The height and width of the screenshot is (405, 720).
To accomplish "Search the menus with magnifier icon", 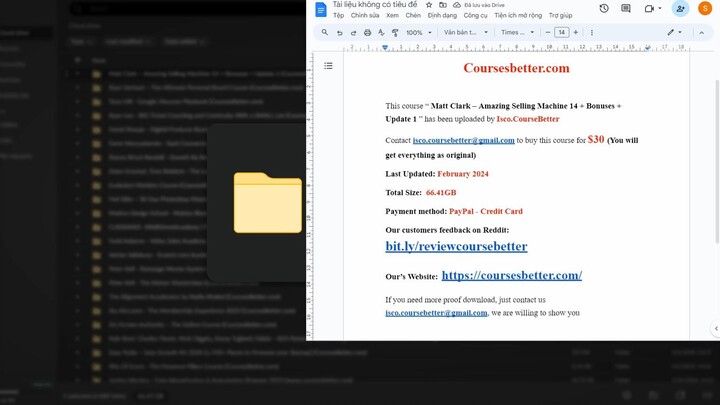I will click(x=325, y=32).
